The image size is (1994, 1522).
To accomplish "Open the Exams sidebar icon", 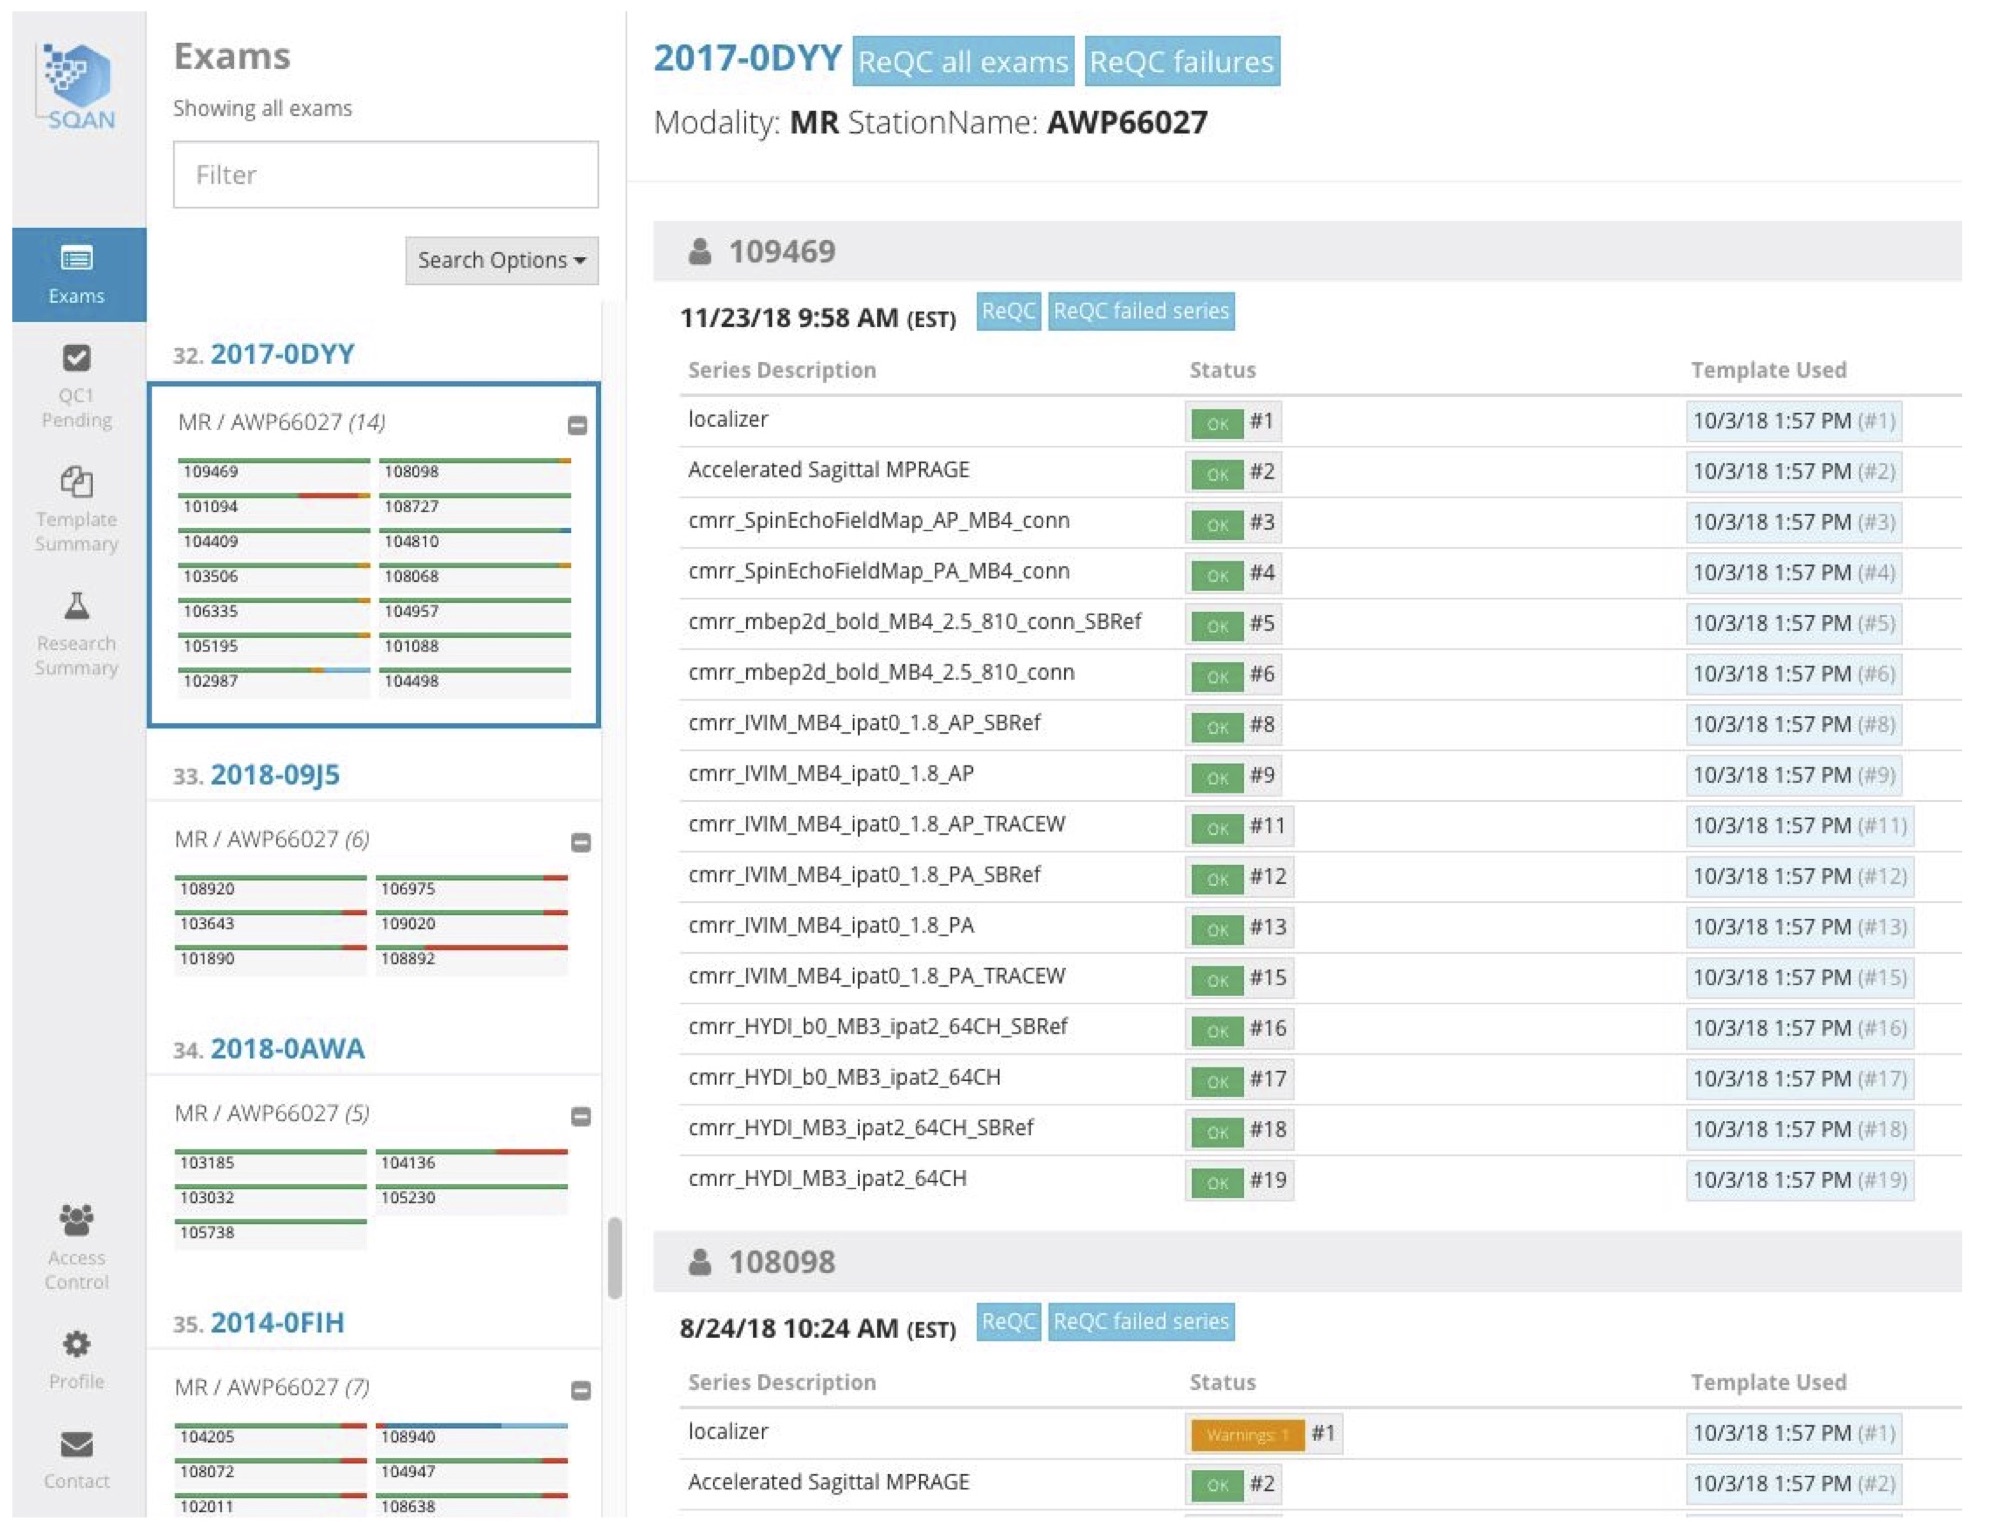I will 77,259.
